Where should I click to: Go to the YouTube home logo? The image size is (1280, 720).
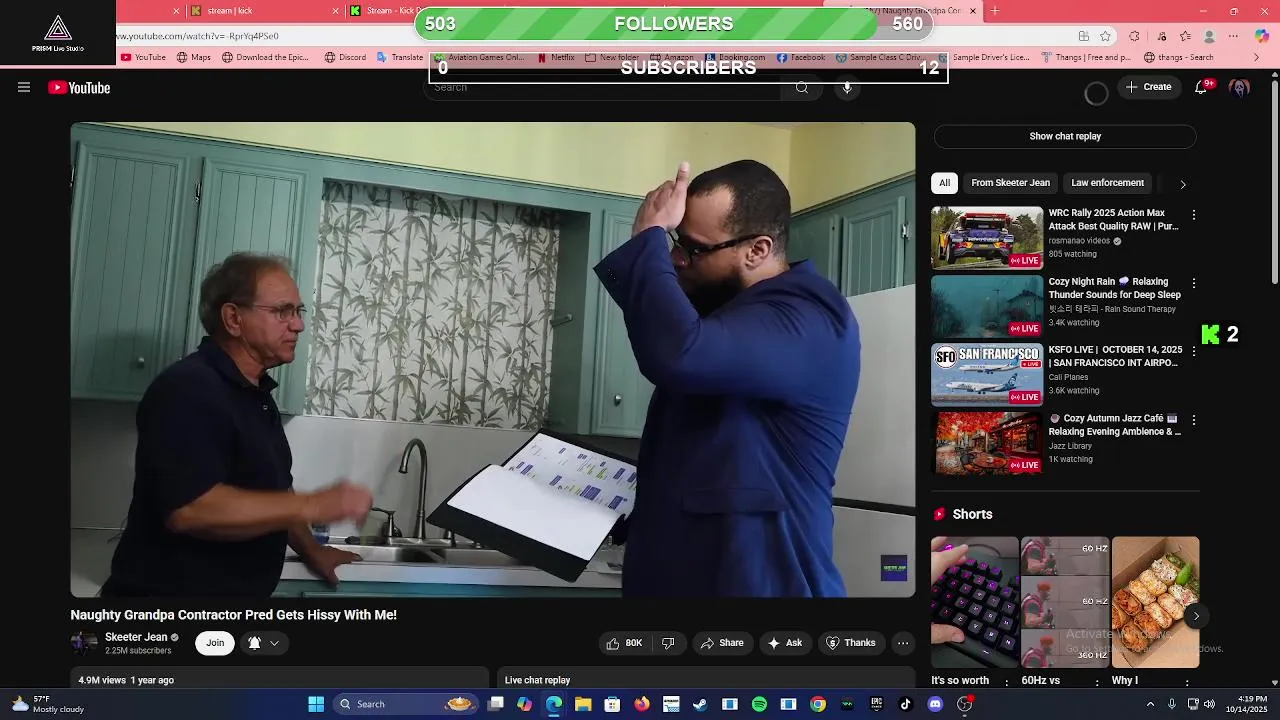79,88
